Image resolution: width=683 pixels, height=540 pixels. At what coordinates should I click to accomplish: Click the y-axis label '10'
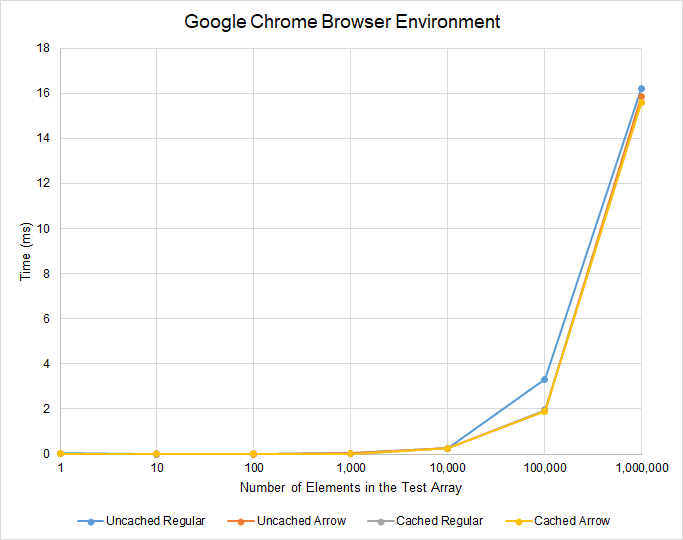pyautogui.click(x=44, y=228)
